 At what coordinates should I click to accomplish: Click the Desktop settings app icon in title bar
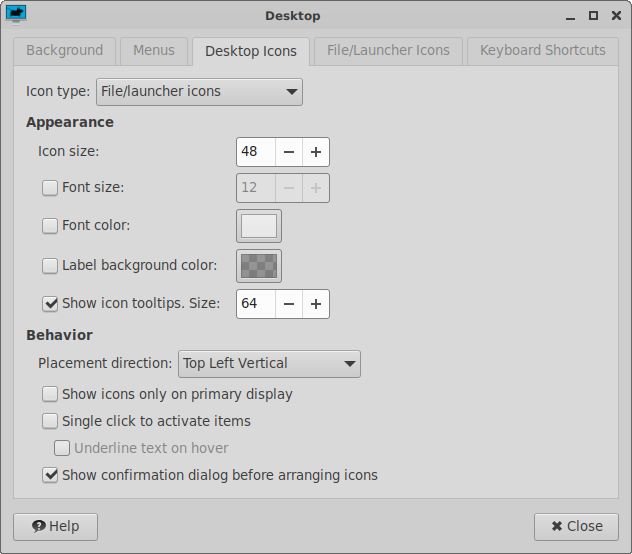16,15
